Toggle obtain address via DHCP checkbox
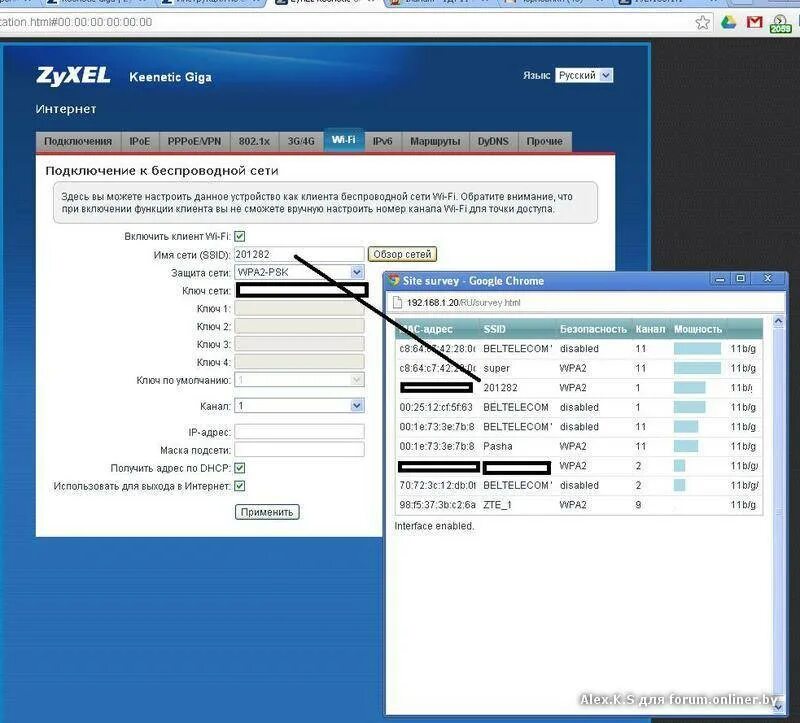Viewport: 800px width, 723px height. pos(239,468)
